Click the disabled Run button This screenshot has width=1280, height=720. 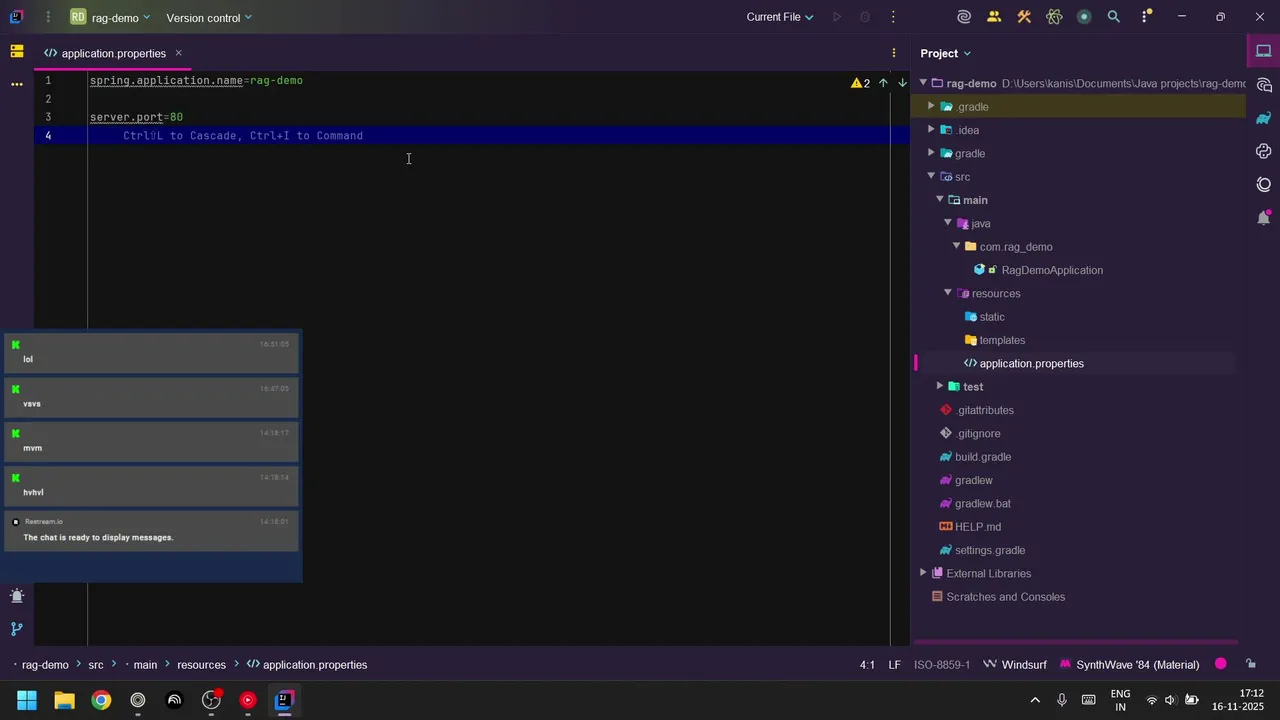point(837,17)
